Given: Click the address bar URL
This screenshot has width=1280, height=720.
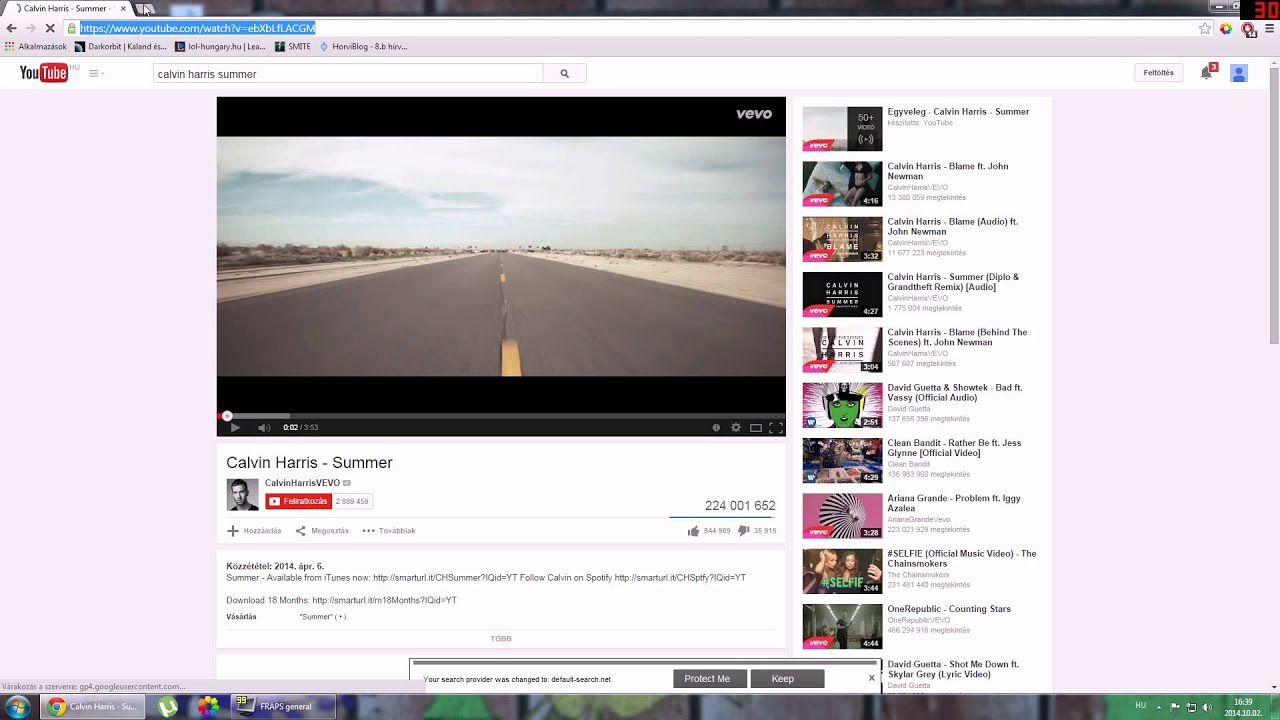Looking at the screenshot, I should 197,28.
